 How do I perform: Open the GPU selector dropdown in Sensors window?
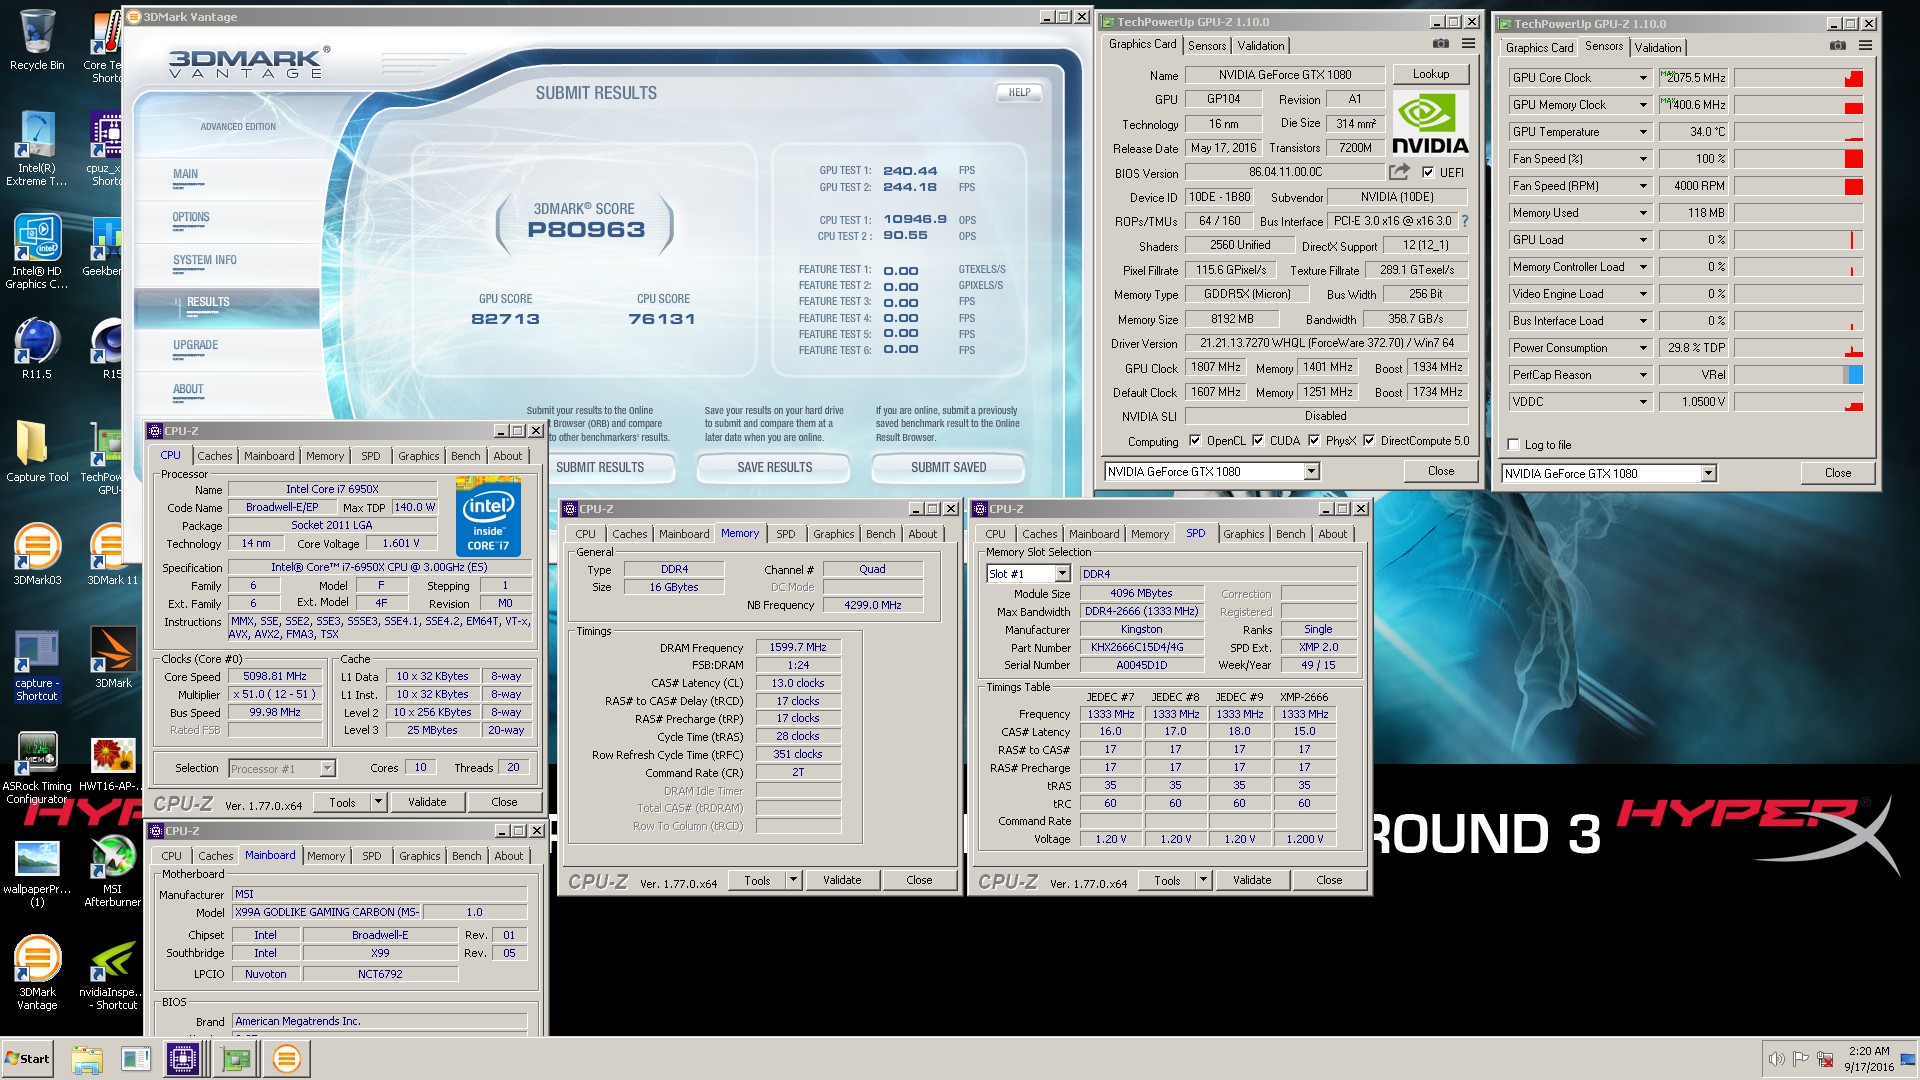click(1708, 474)
